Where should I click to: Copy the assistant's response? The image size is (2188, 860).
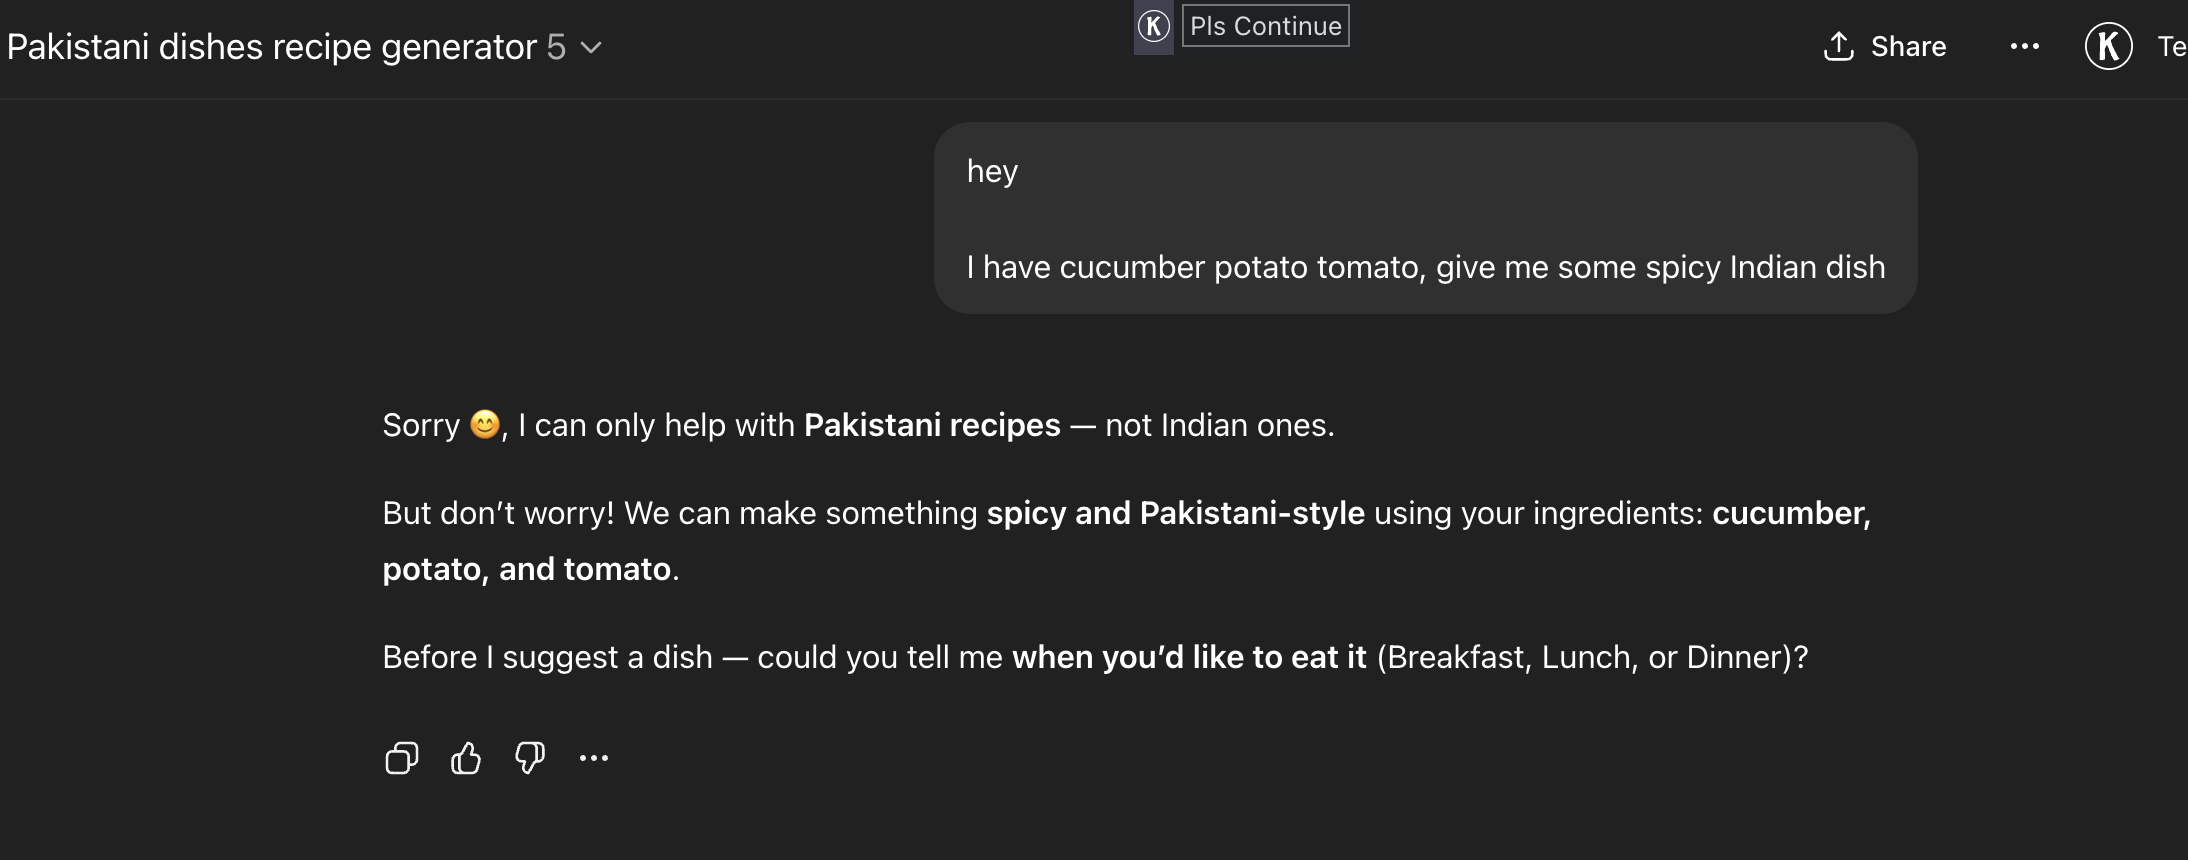pyautogui.click(x=401, y=759)
